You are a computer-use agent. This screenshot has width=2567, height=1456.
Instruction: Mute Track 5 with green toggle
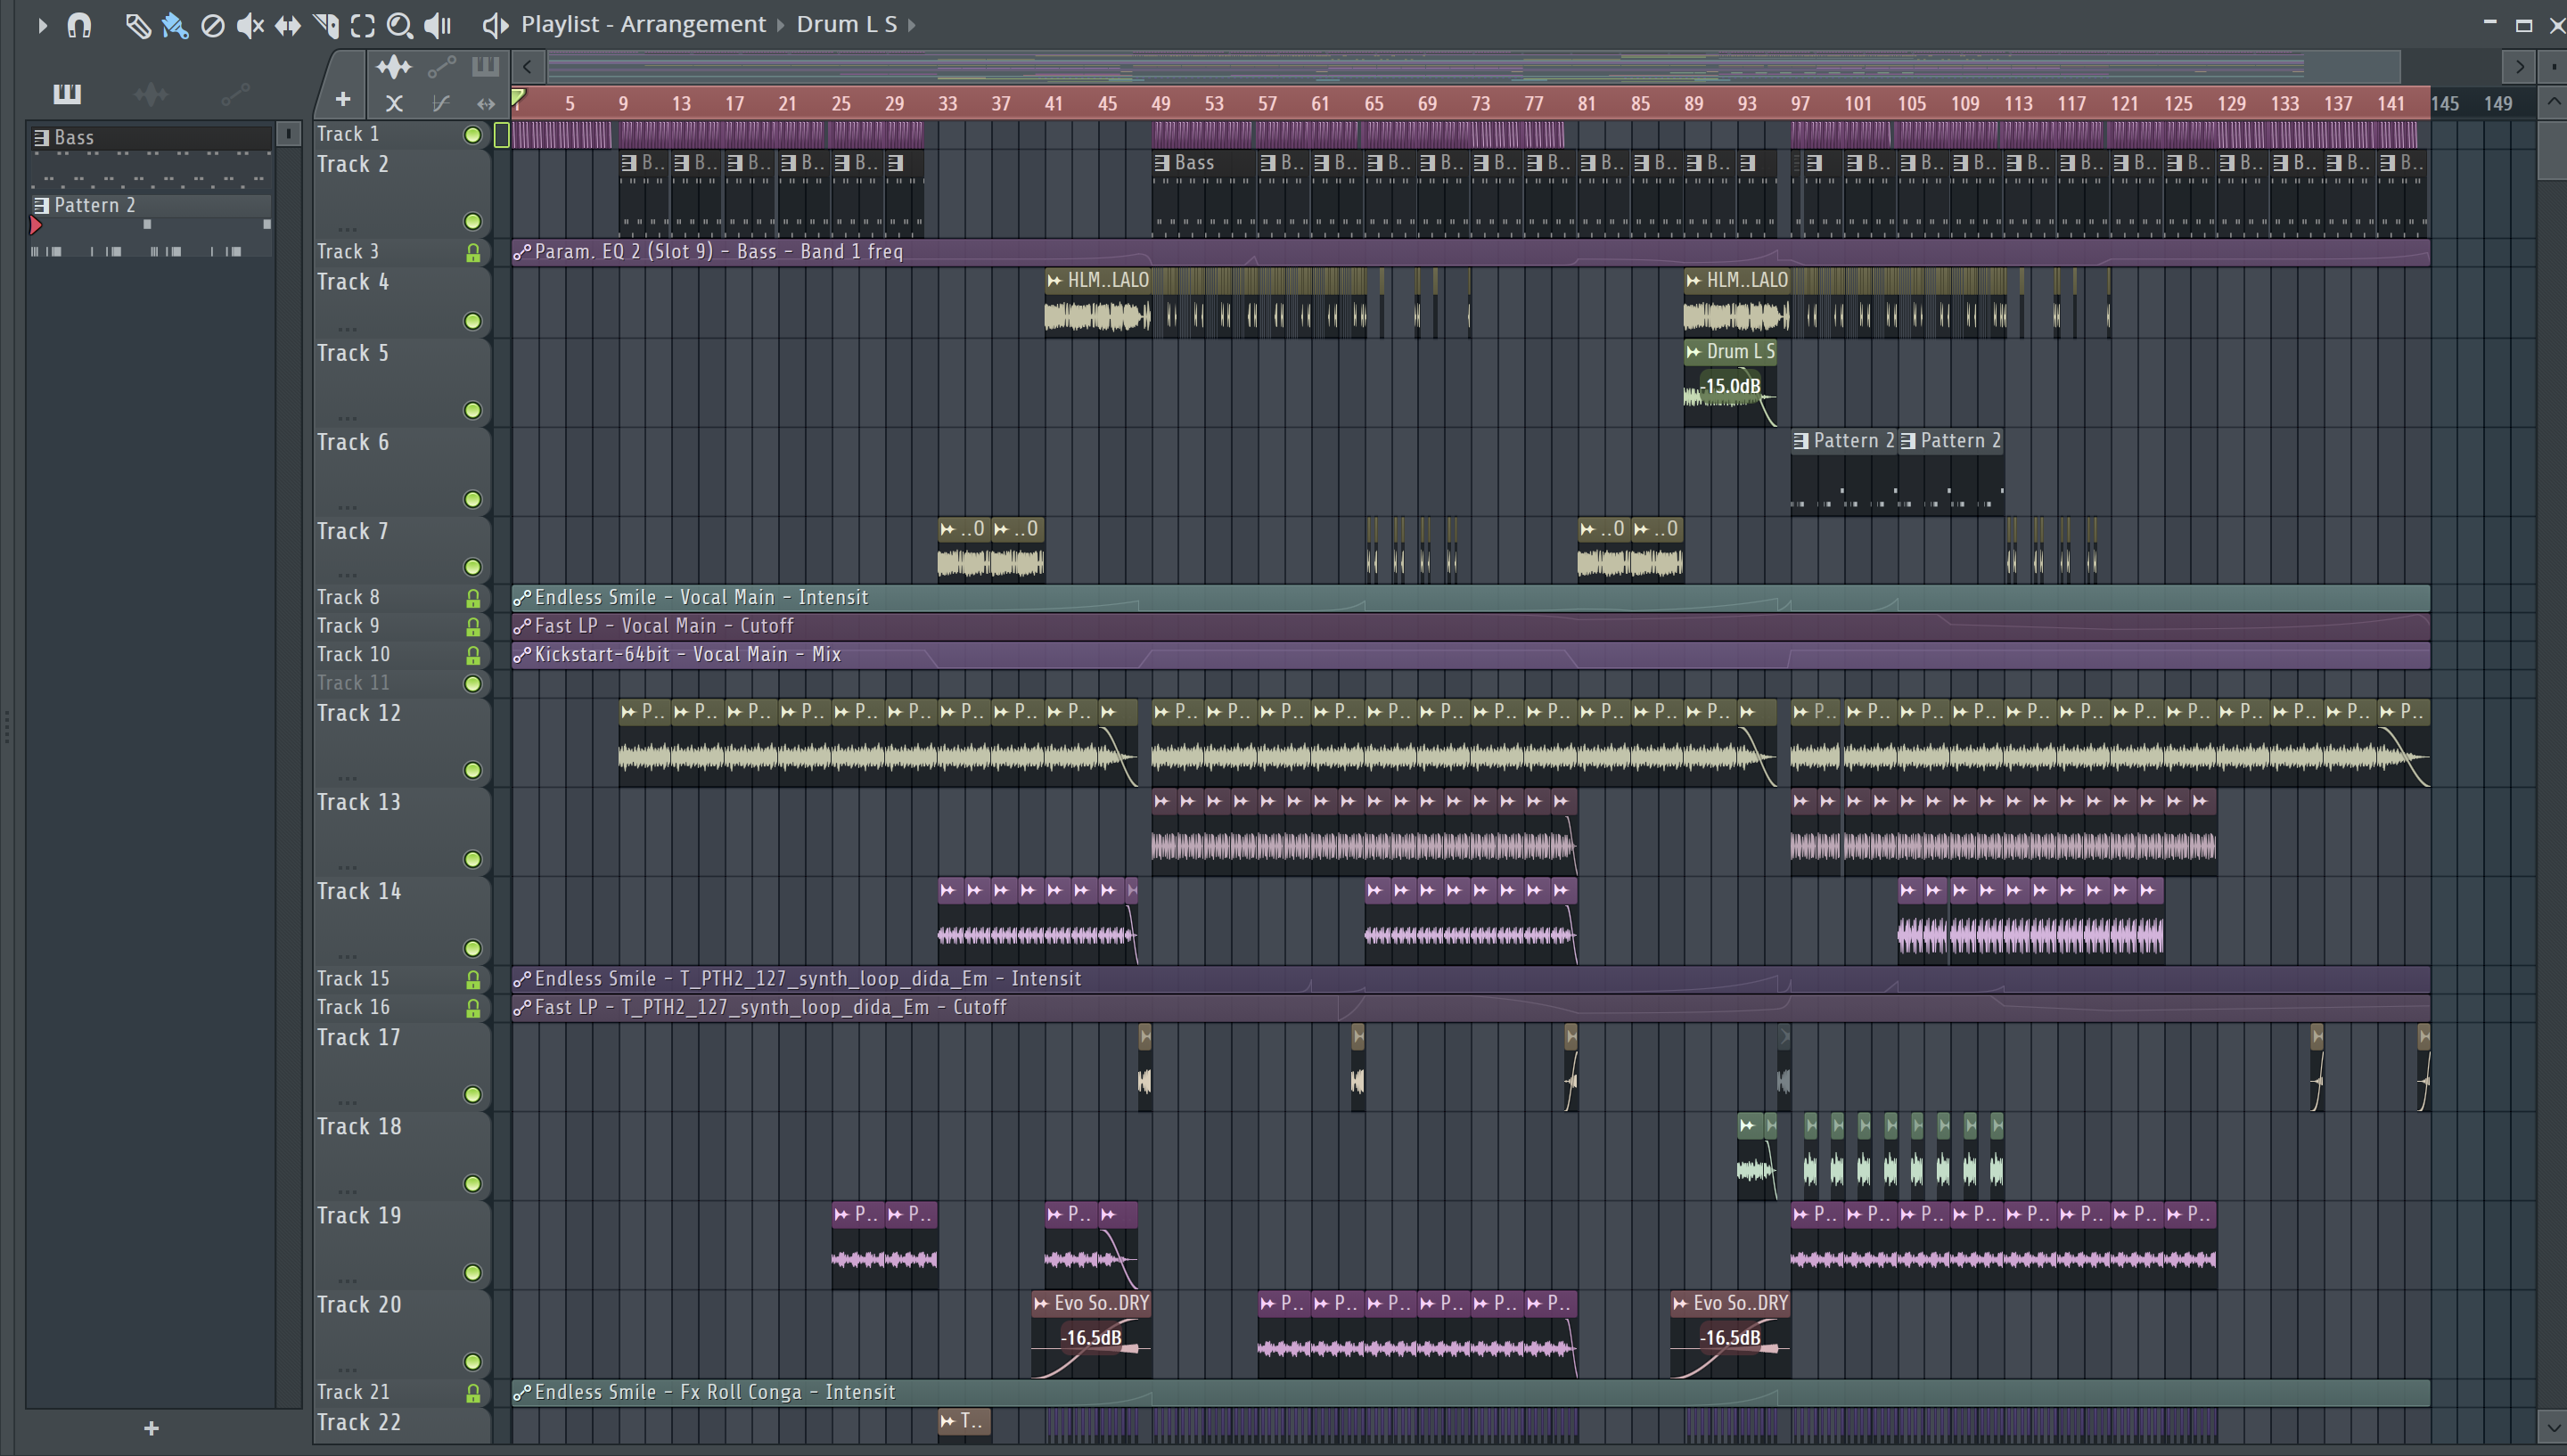coord(473,410)
